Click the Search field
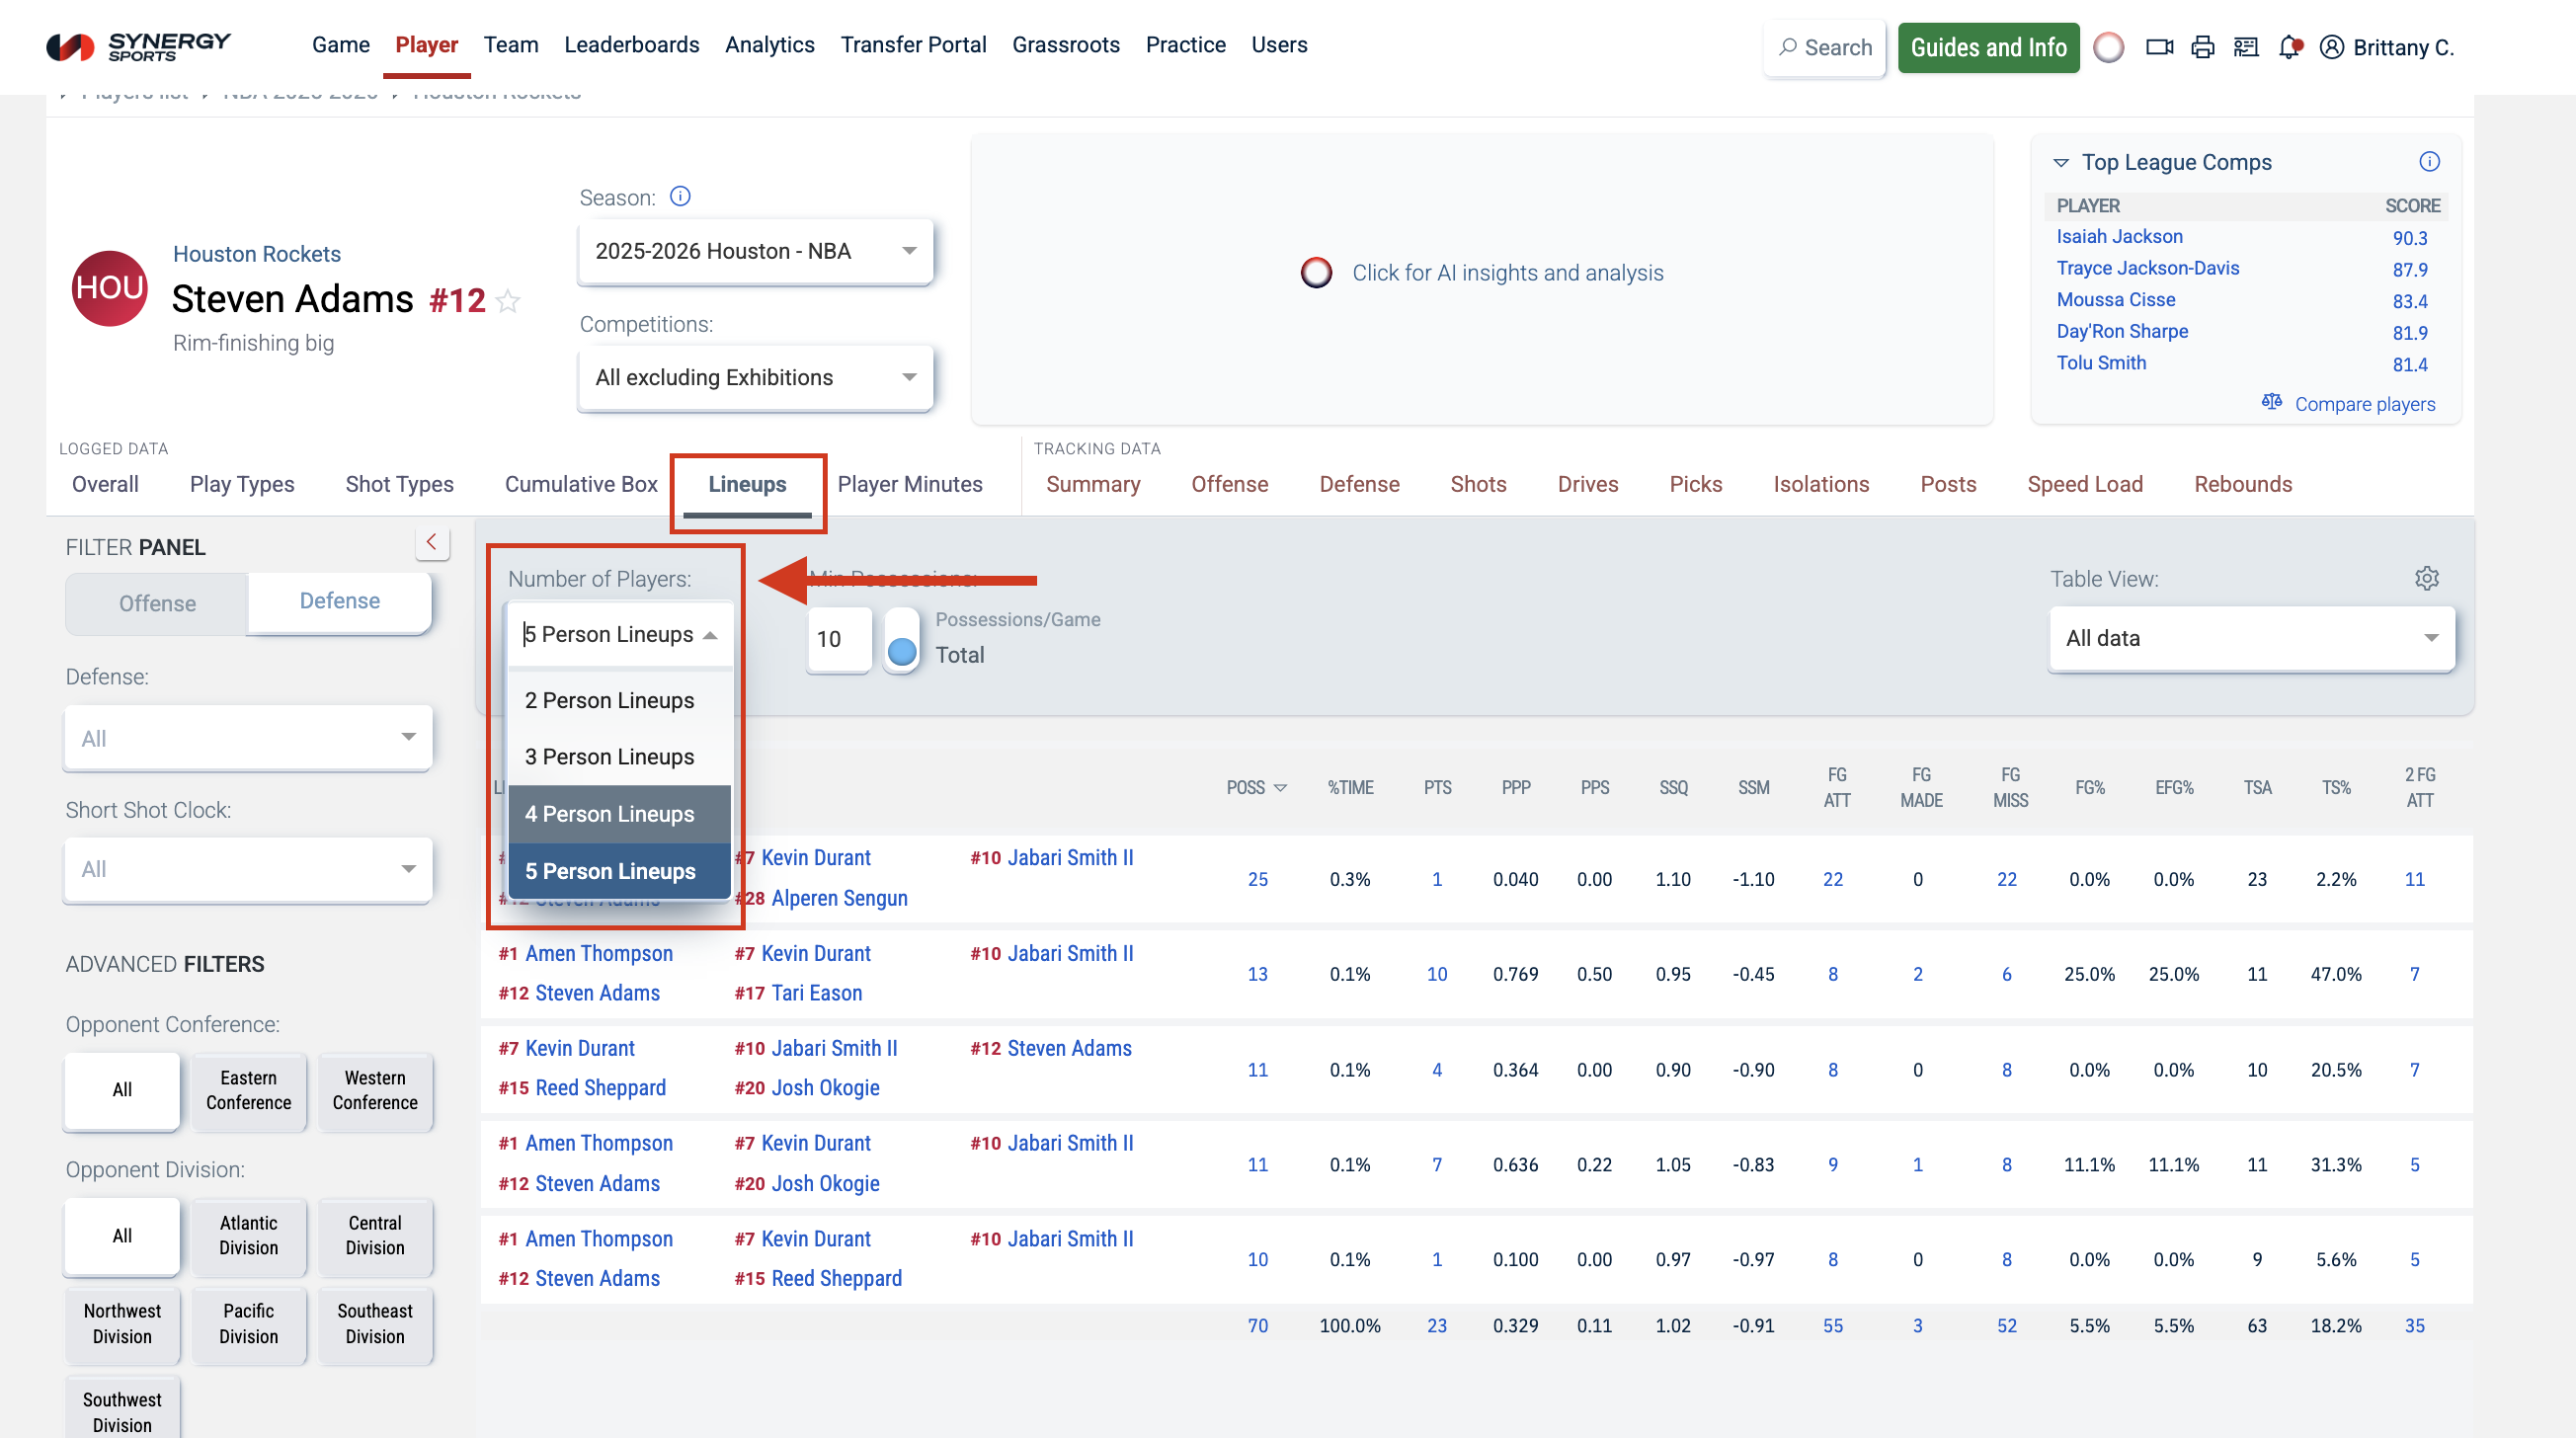Image resolution: width=2576 pixels, height=1438 pixels. 1824,47
